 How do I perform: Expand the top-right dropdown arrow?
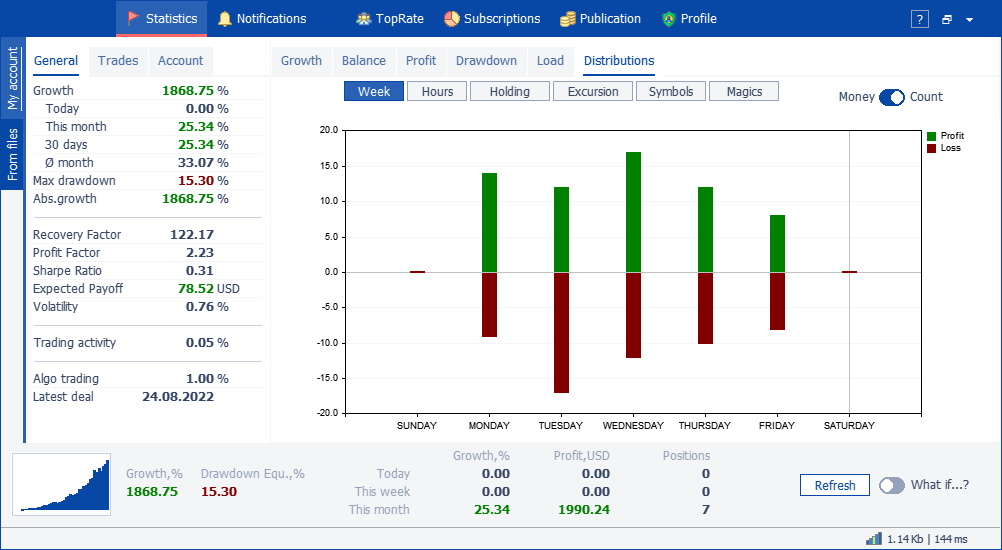tap(969, 20)
